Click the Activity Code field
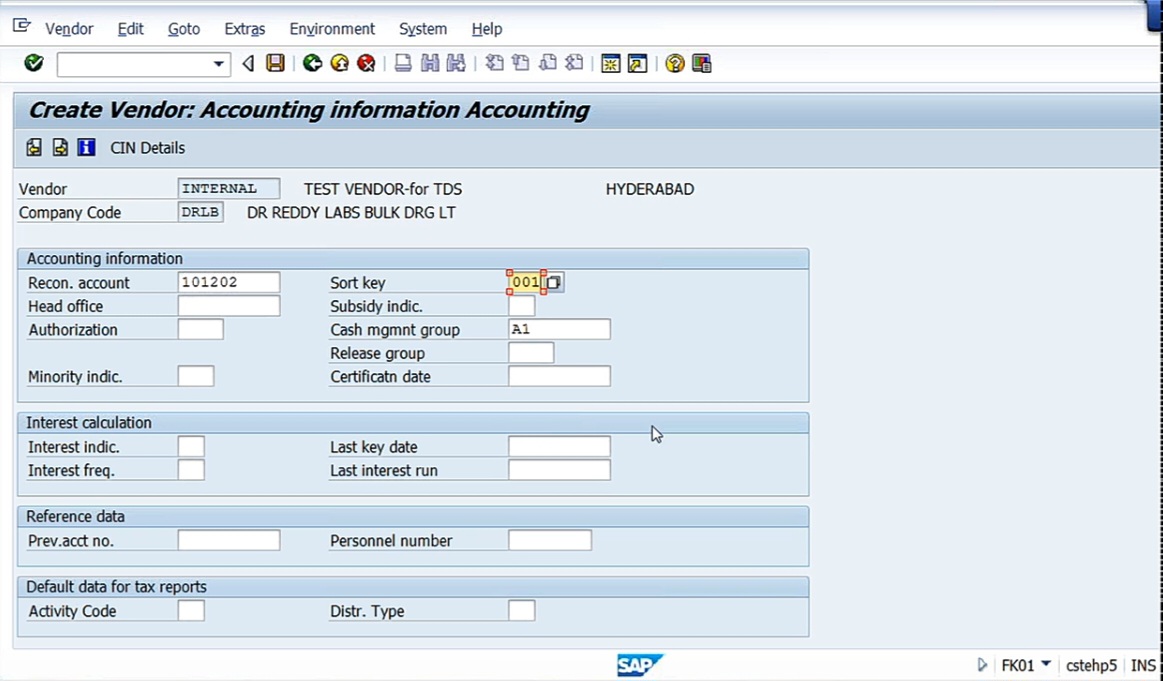The height and width of the screenshot is (681, 1163). pyautogui.click(x=191, y=611)
